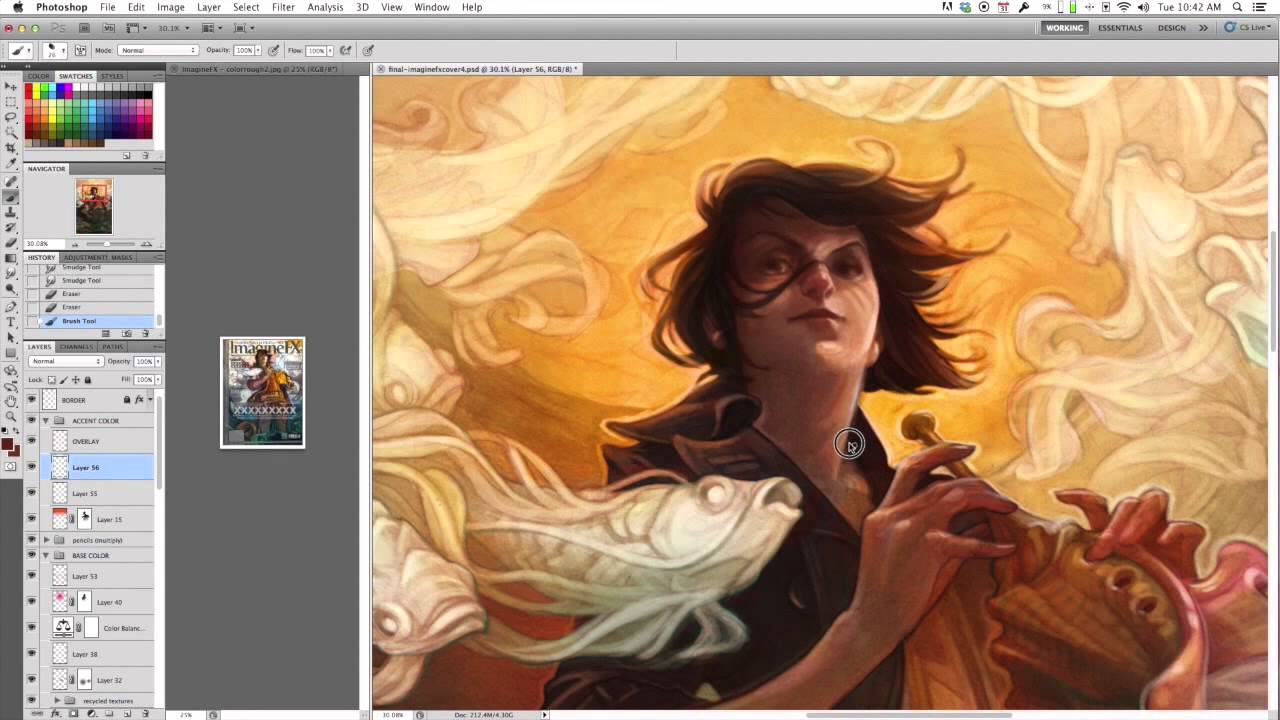The height and width of the screenshot is (720, 1280).
Task: Create a new swatch in Swatches panel
Action: click(x=127, y=156)
